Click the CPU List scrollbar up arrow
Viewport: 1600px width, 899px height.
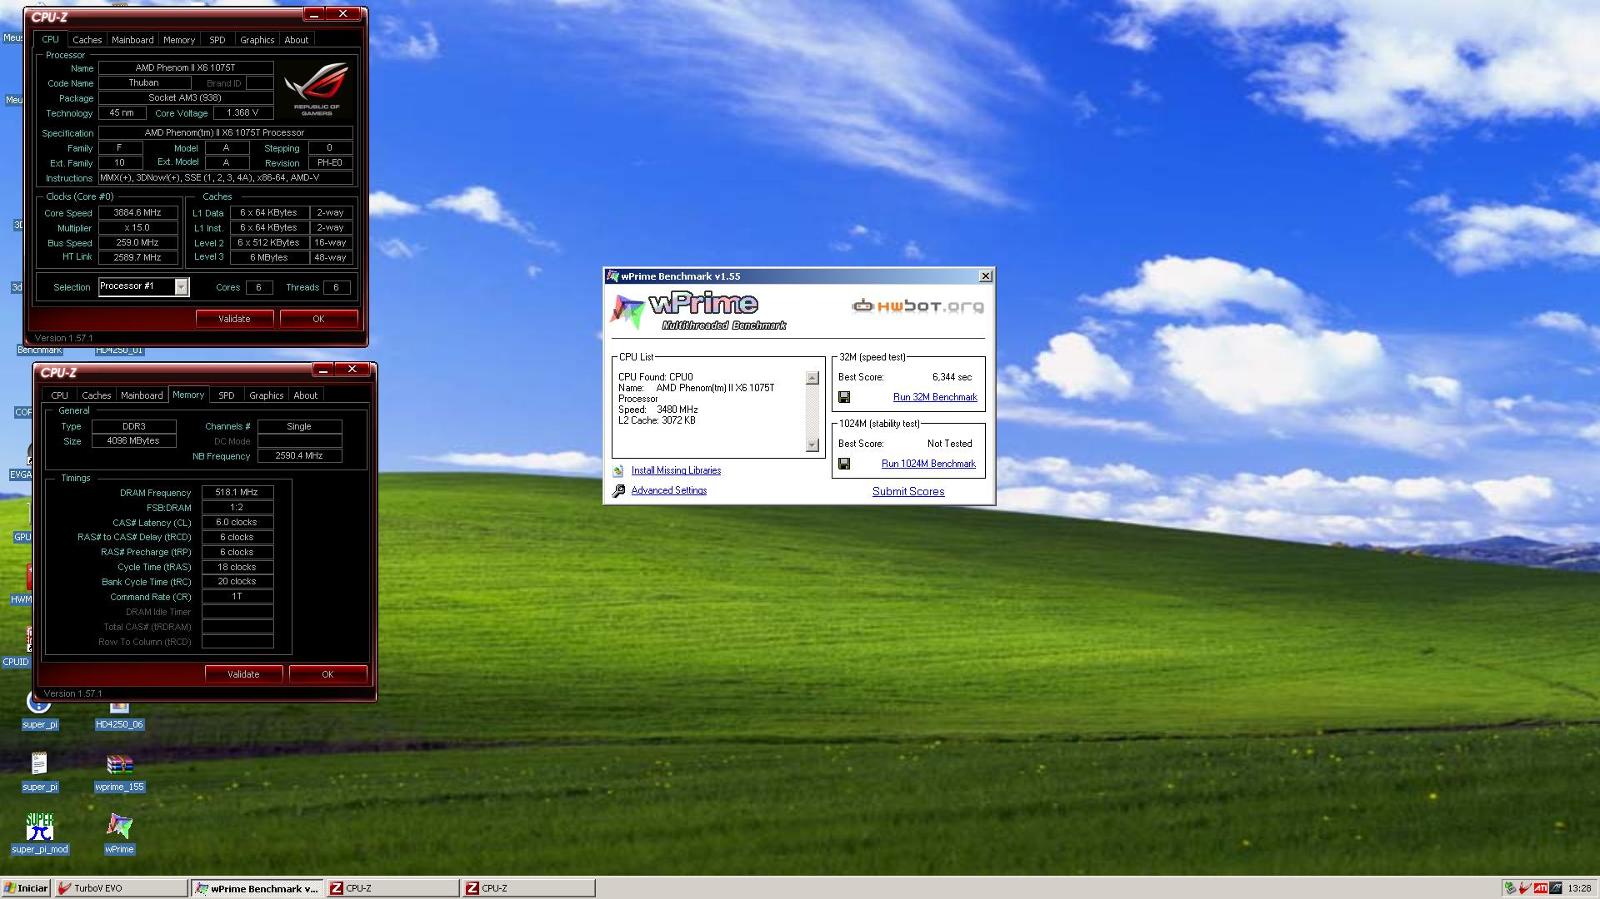[x=812, y=378]
